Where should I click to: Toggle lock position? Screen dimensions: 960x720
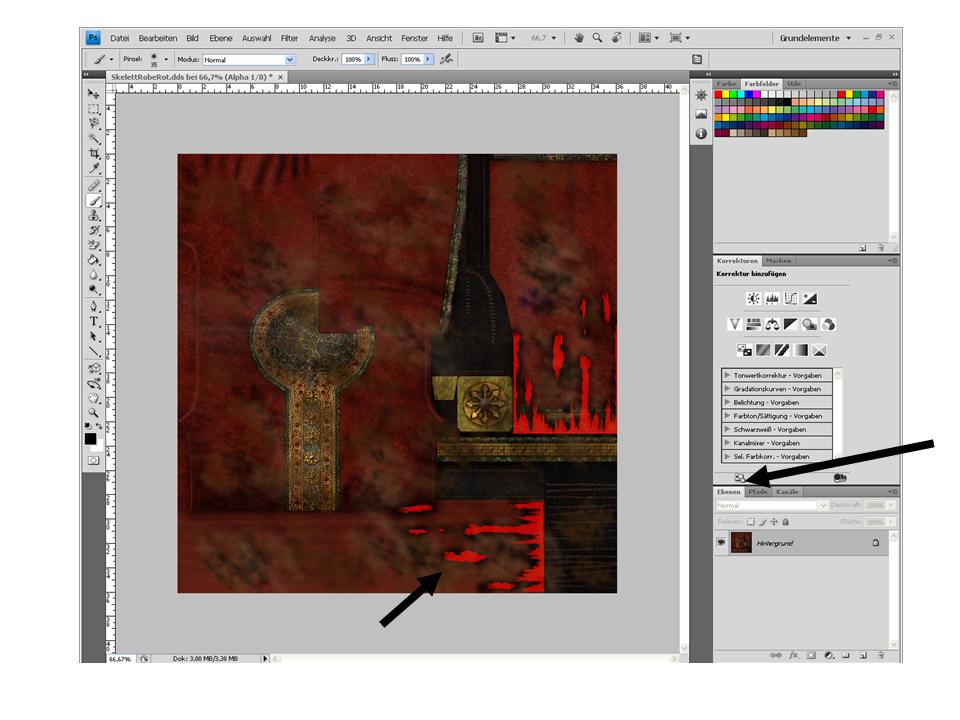pos(774,522)
